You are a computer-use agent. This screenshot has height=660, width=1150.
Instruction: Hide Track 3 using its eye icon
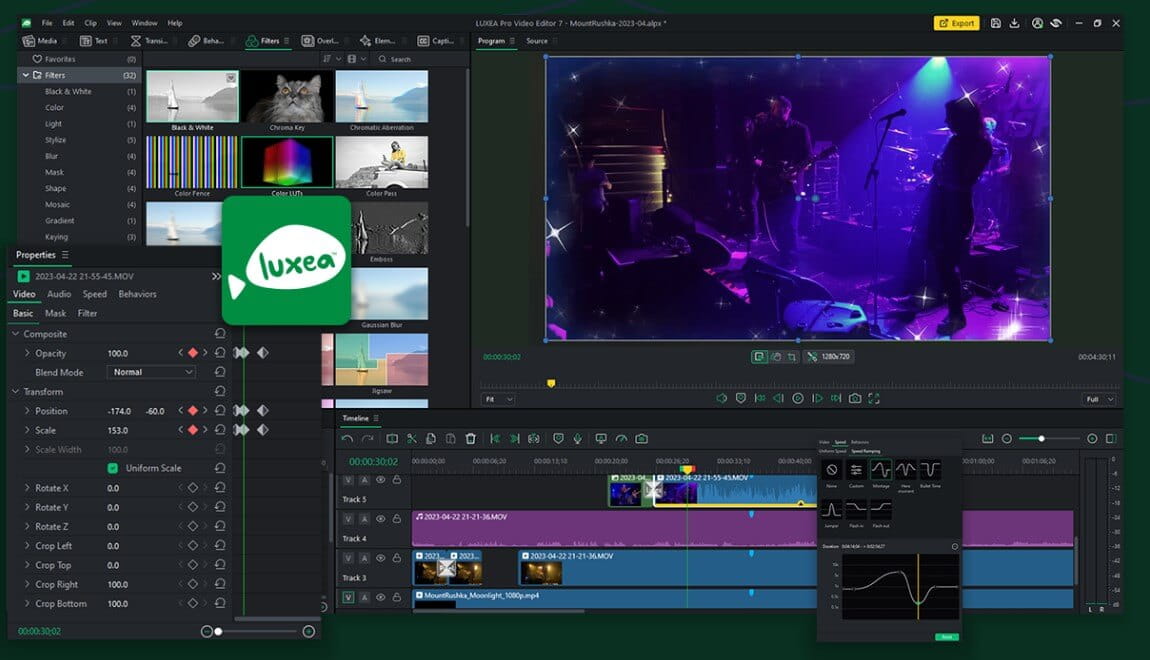381,557
